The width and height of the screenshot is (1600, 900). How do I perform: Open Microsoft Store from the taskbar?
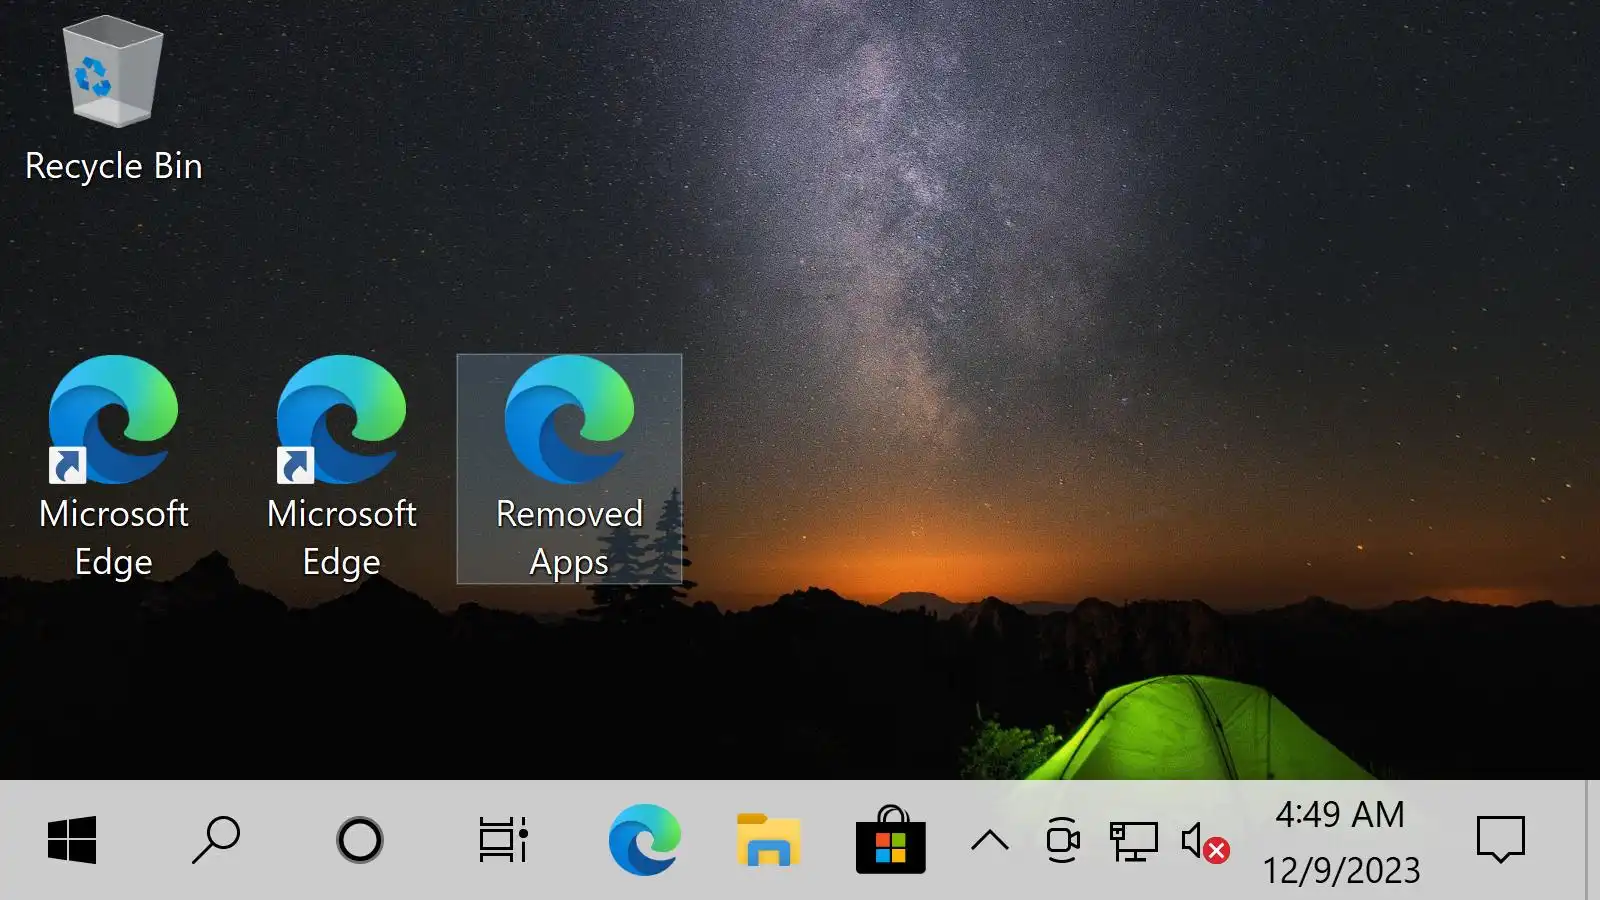(x=891, y=840)
